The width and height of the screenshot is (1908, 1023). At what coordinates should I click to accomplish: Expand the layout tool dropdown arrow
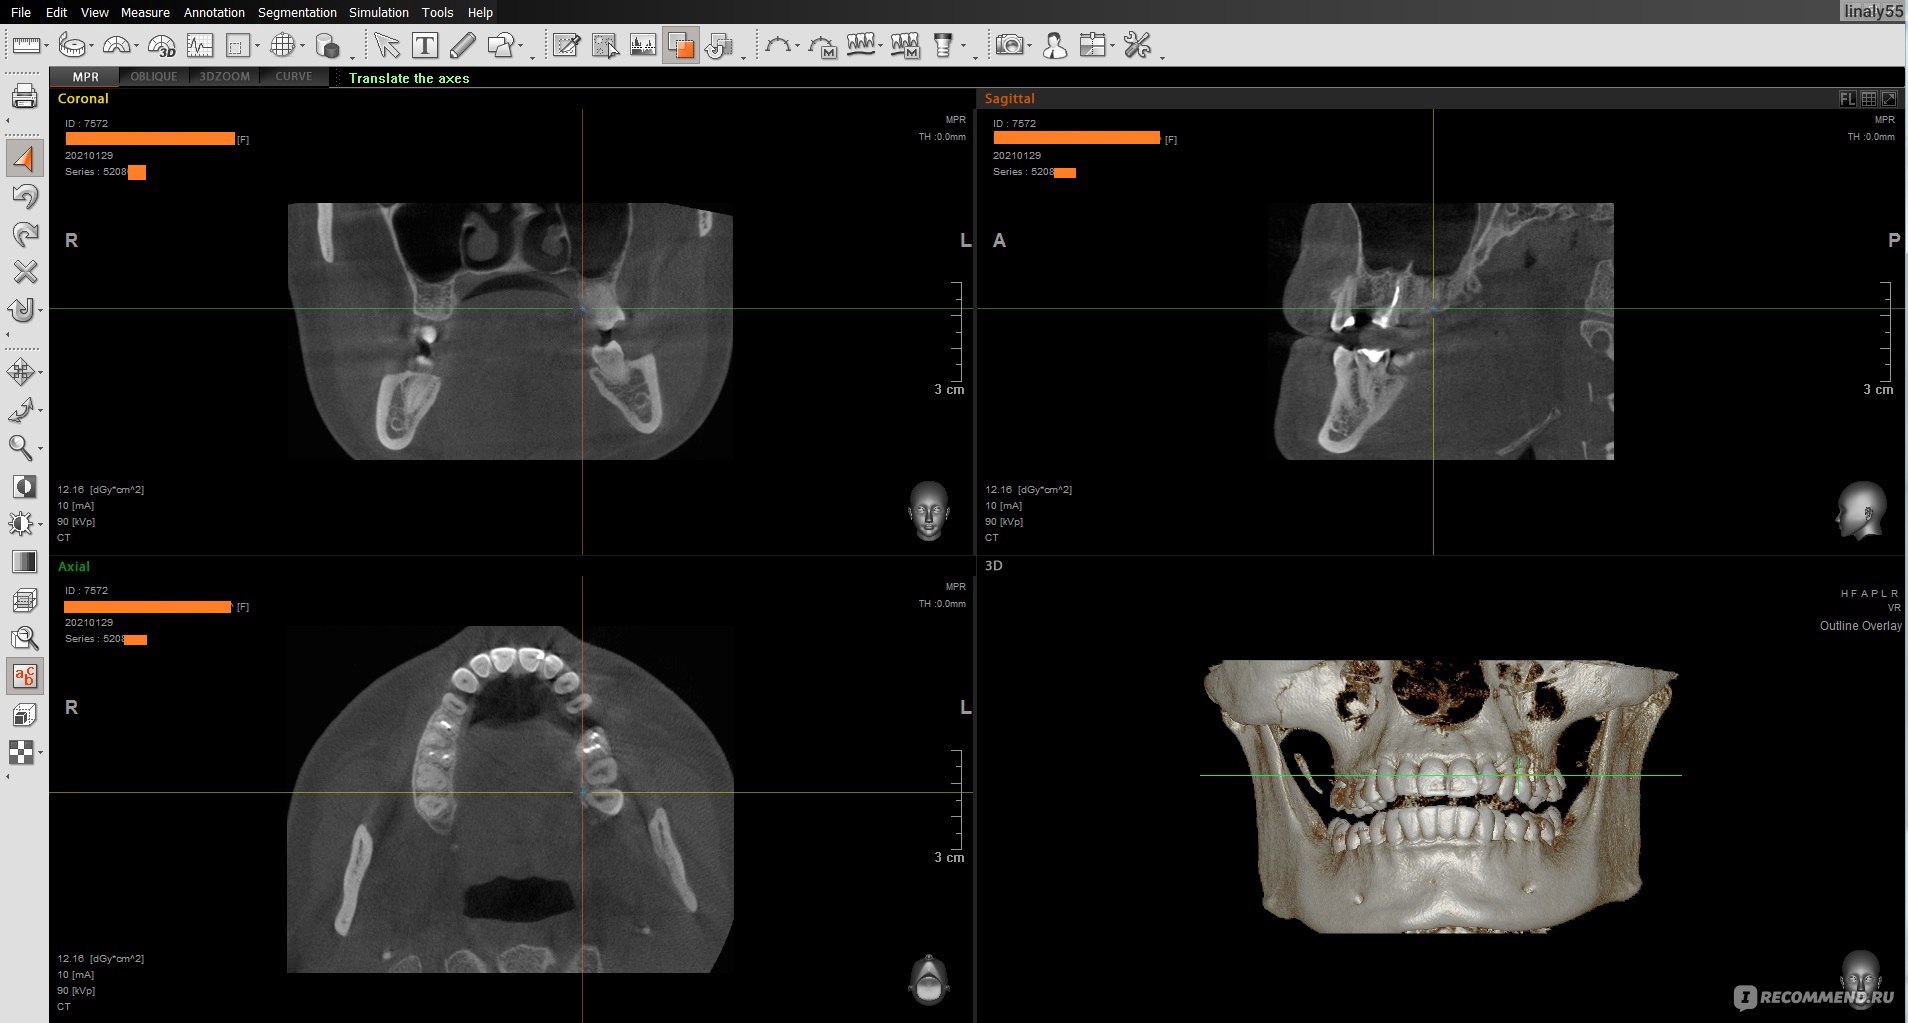(x=1112, y=47)
